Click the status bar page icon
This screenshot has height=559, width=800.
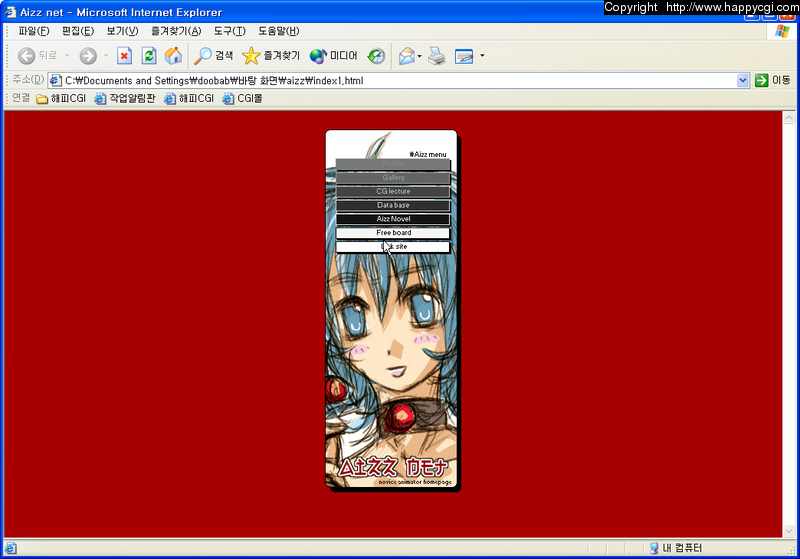(10, 548)
